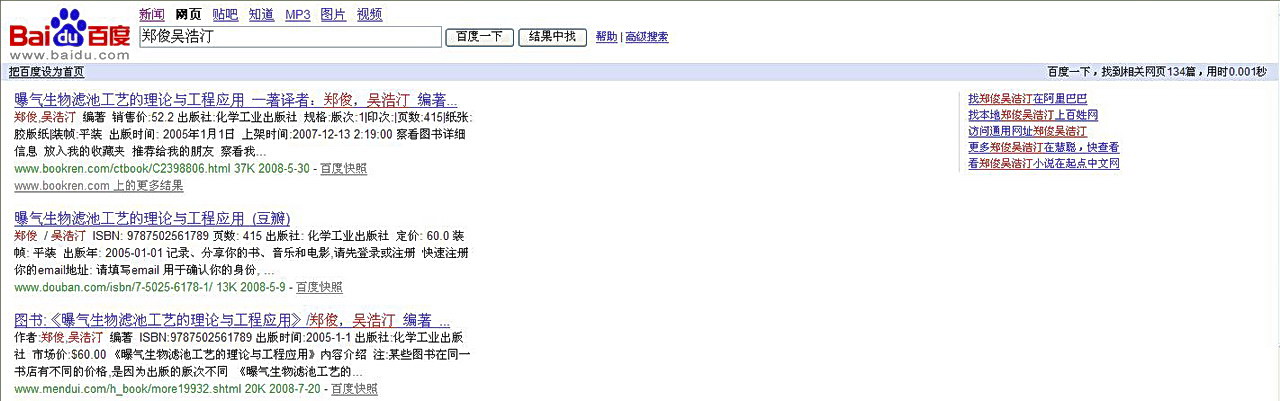Image resolution: width=1280 pixels, height=401 pixels.
Task: Open the 帮助 link
Action: pos(607,37)
